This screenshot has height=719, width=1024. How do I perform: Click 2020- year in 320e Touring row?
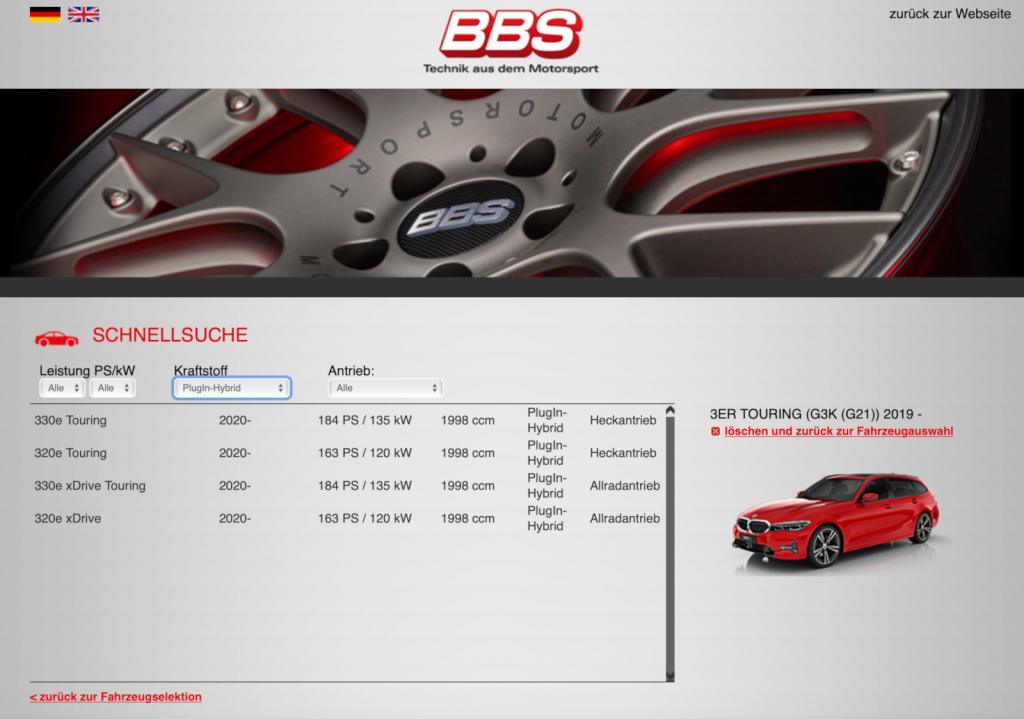point(235,453)
